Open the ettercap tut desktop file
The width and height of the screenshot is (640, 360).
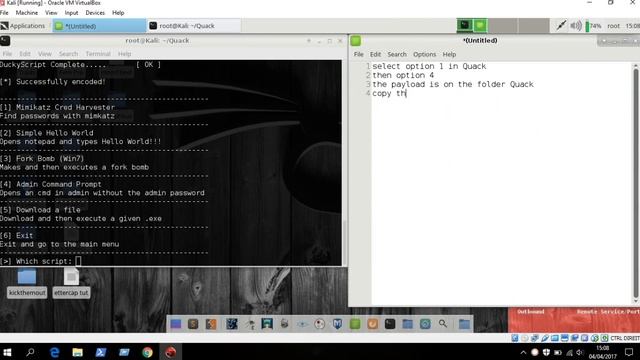(71, 283)
